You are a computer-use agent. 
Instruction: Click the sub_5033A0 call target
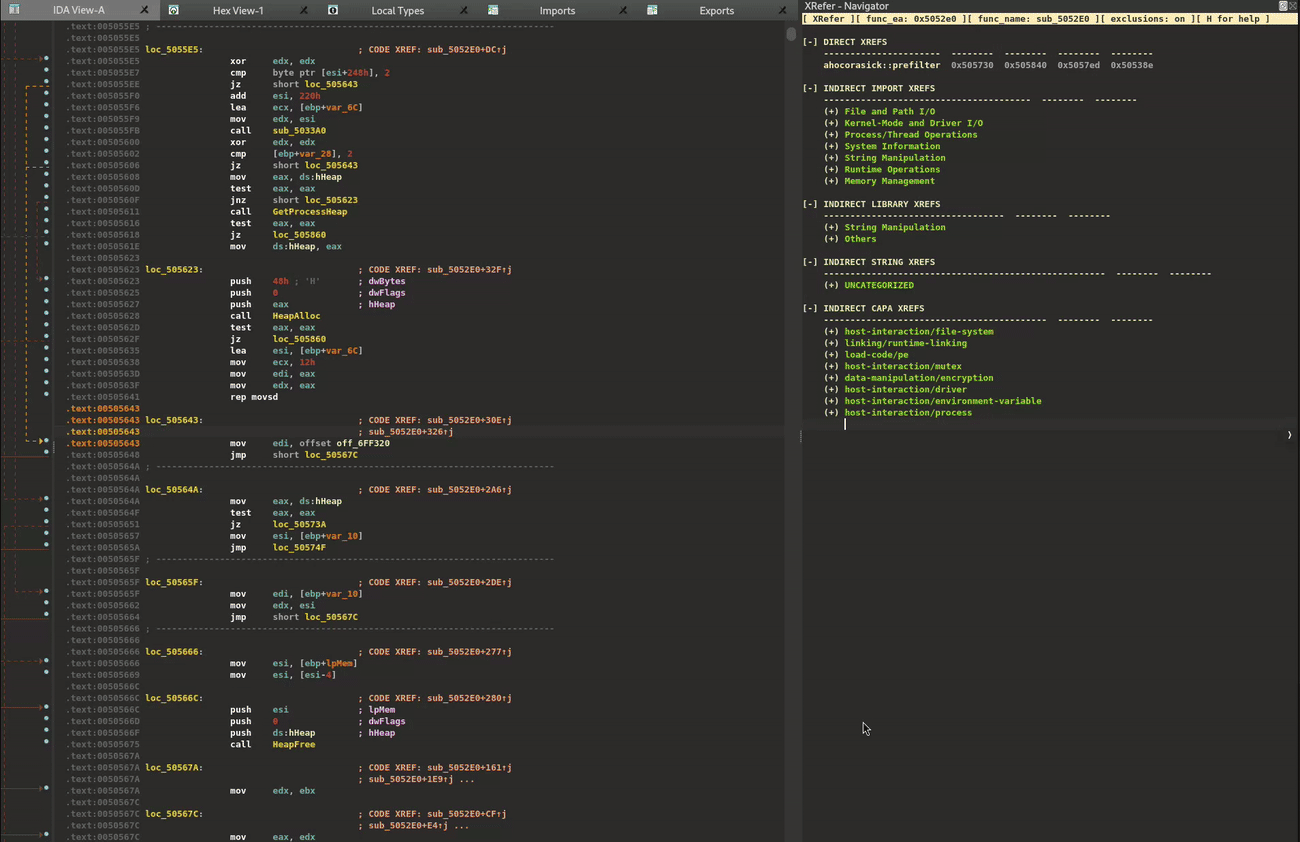(x=299, y=131)
